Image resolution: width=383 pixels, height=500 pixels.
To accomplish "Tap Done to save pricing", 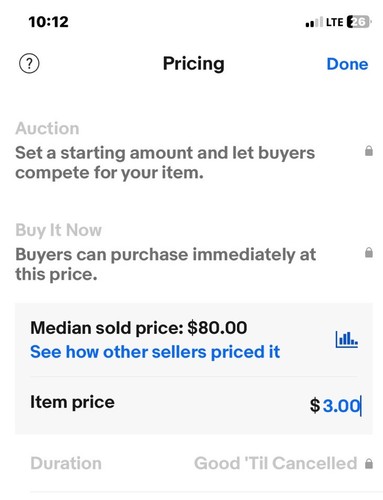I will tap(347, 64).
